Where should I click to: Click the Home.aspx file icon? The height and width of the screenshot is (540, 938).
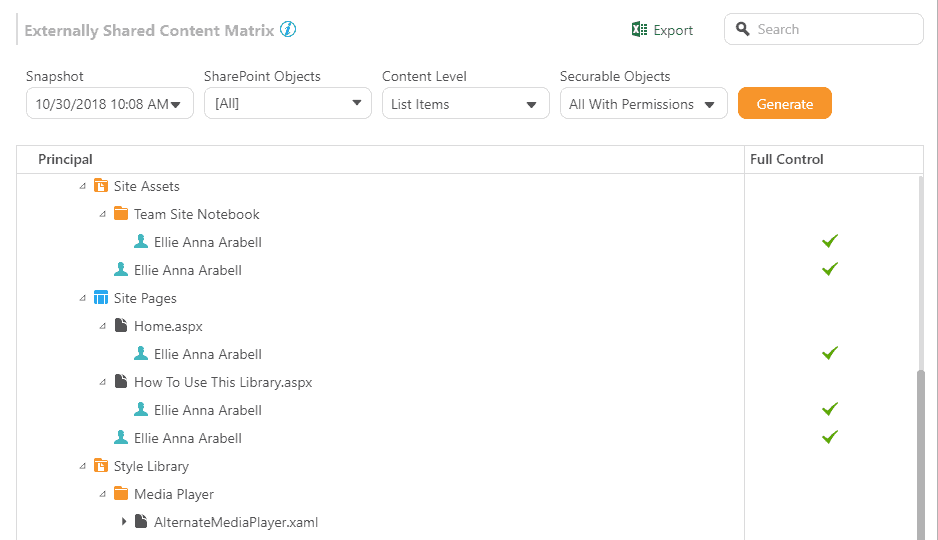click(x=121, y=326)
